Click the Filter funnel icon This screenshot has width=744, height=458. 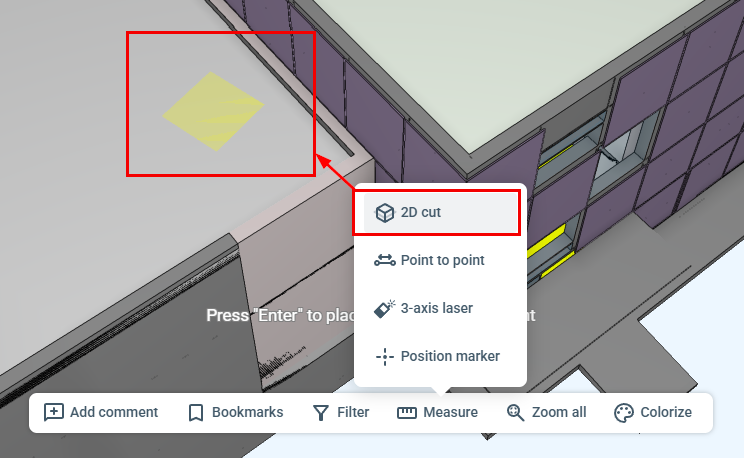(x=321, y=412)
